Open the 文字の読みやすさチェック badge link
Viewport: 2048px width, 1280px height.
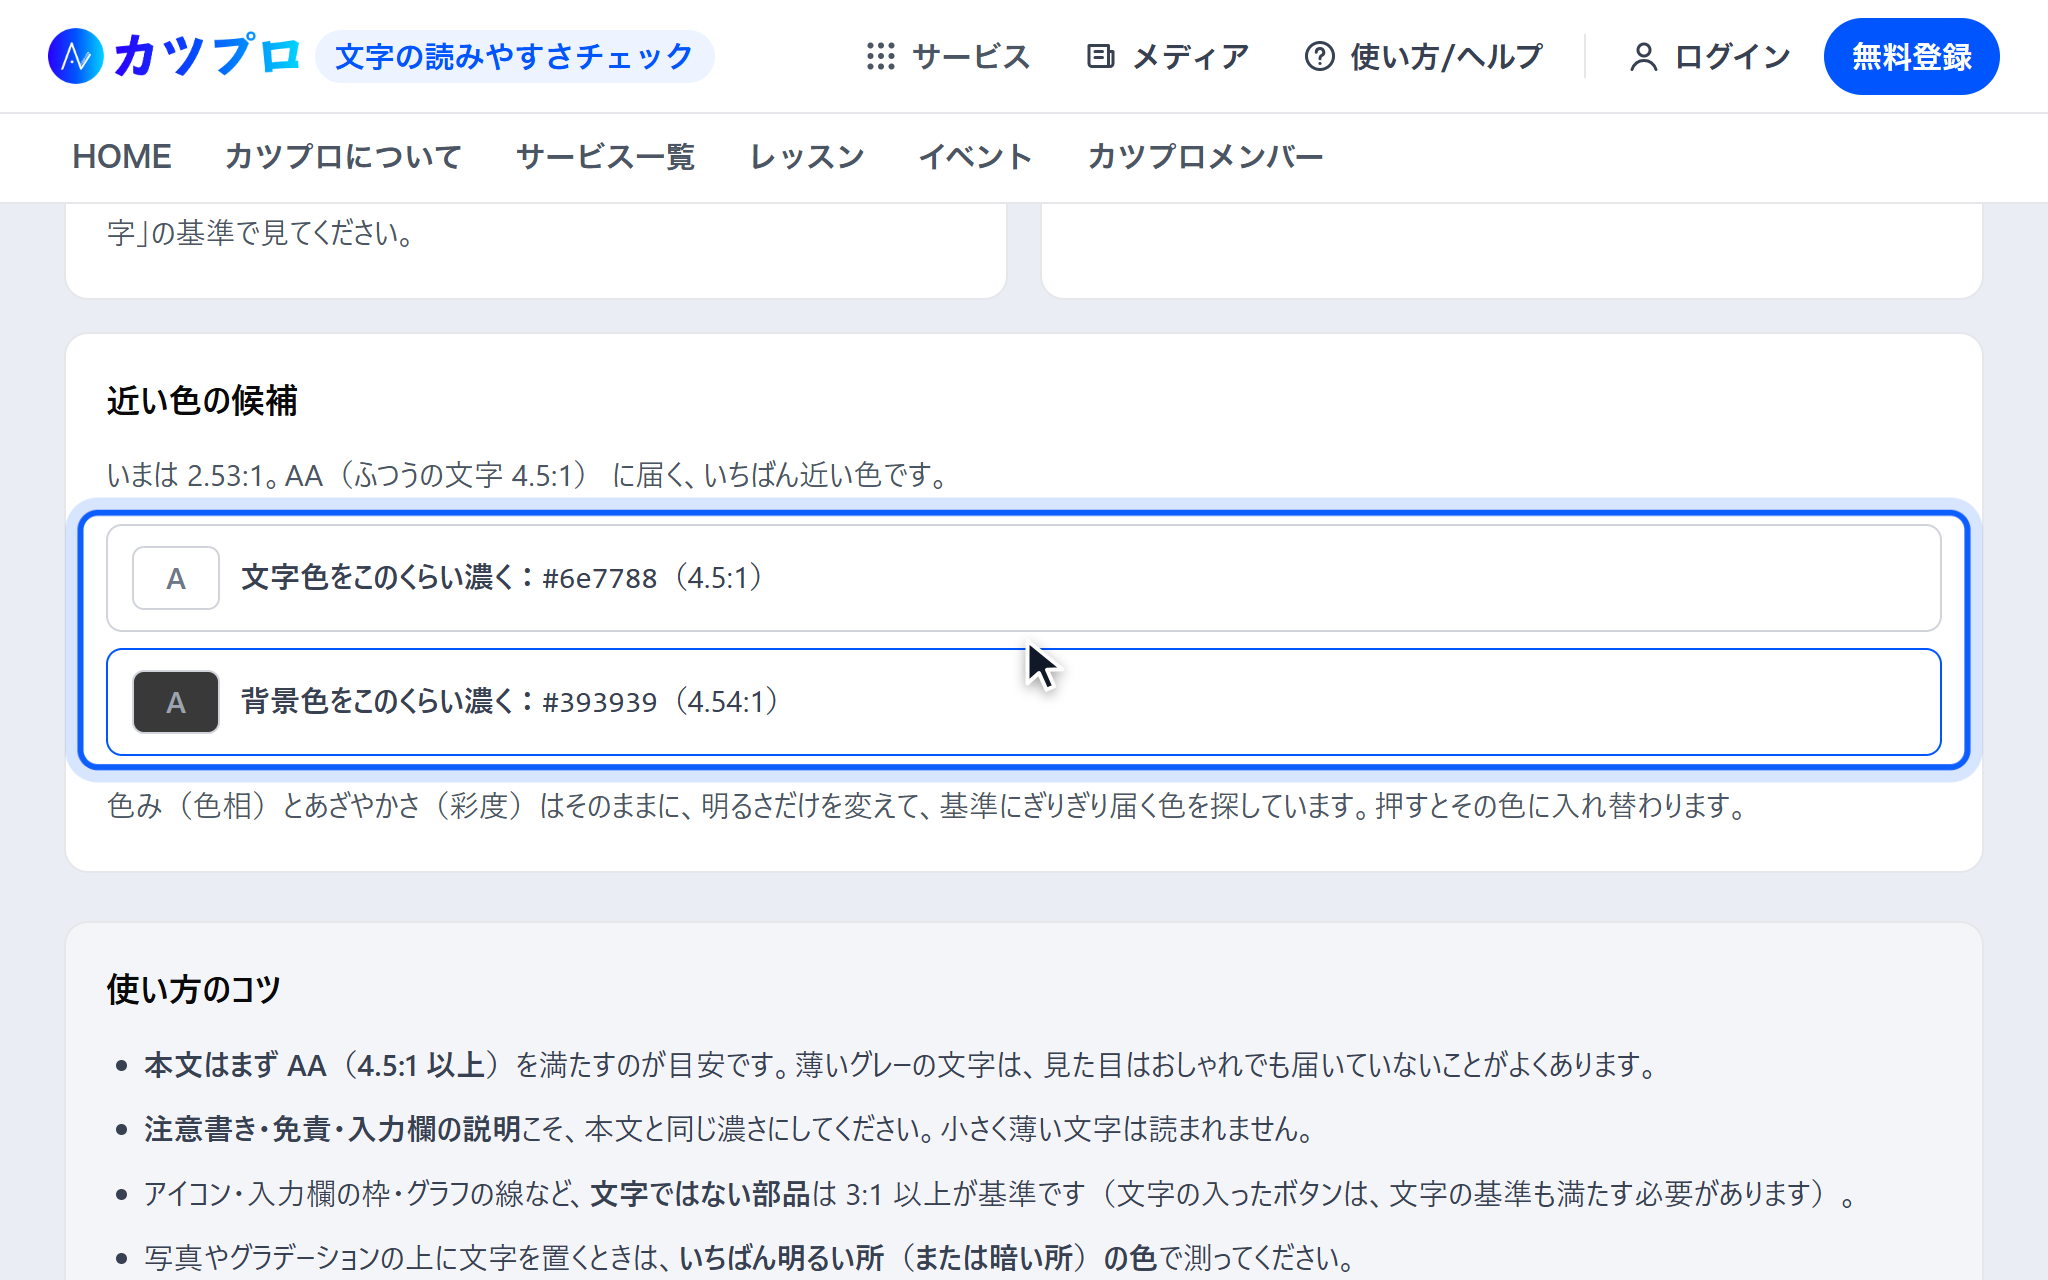click(x=514, y=57)
